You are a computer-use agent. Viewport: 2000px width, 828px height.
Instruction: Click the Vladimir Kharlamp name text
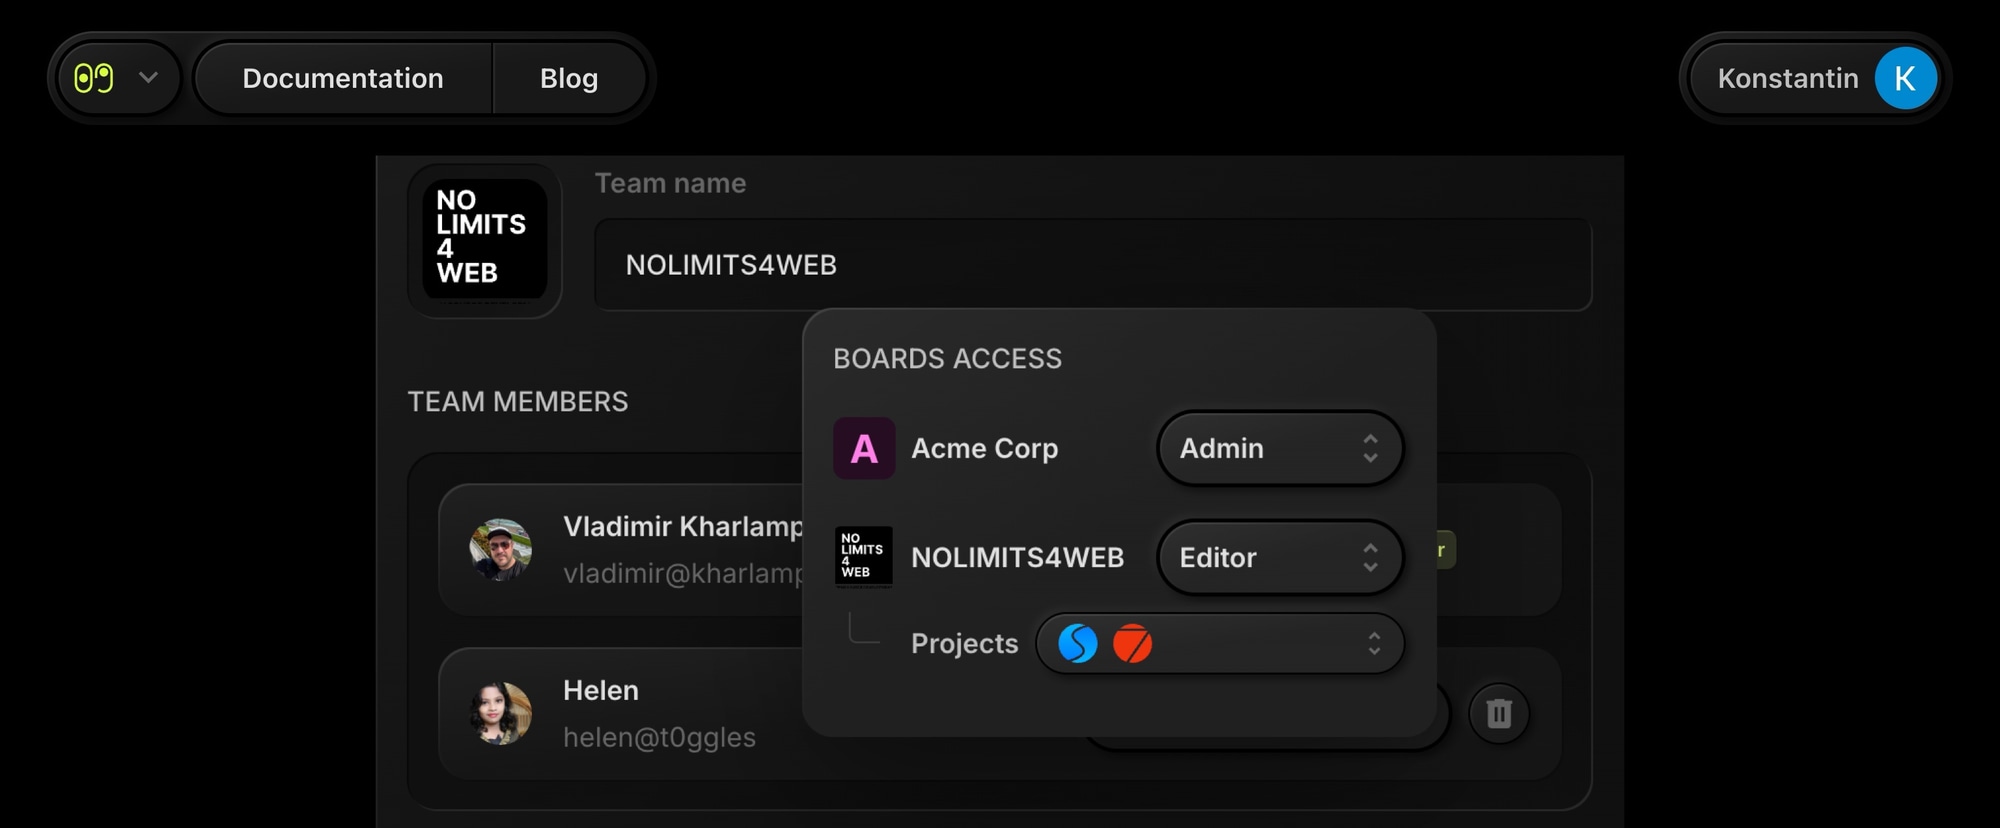[x=683, y=526]
